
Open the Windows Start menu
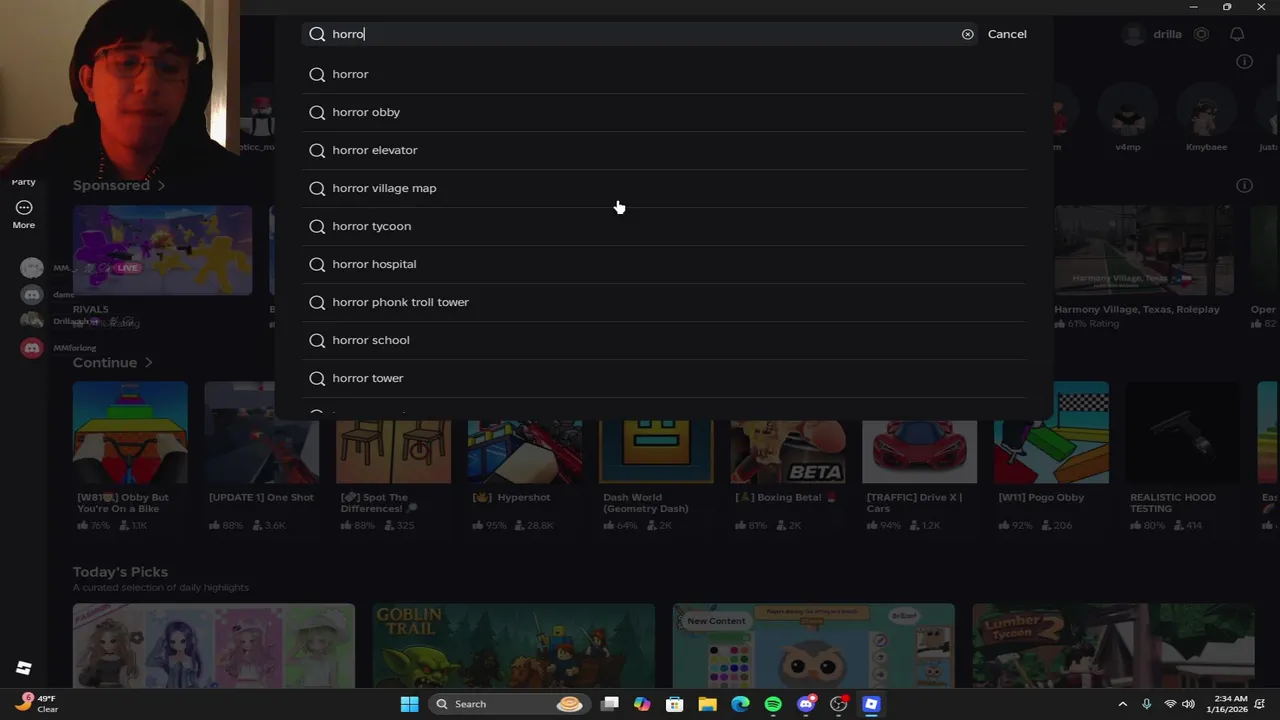(409, 704)
